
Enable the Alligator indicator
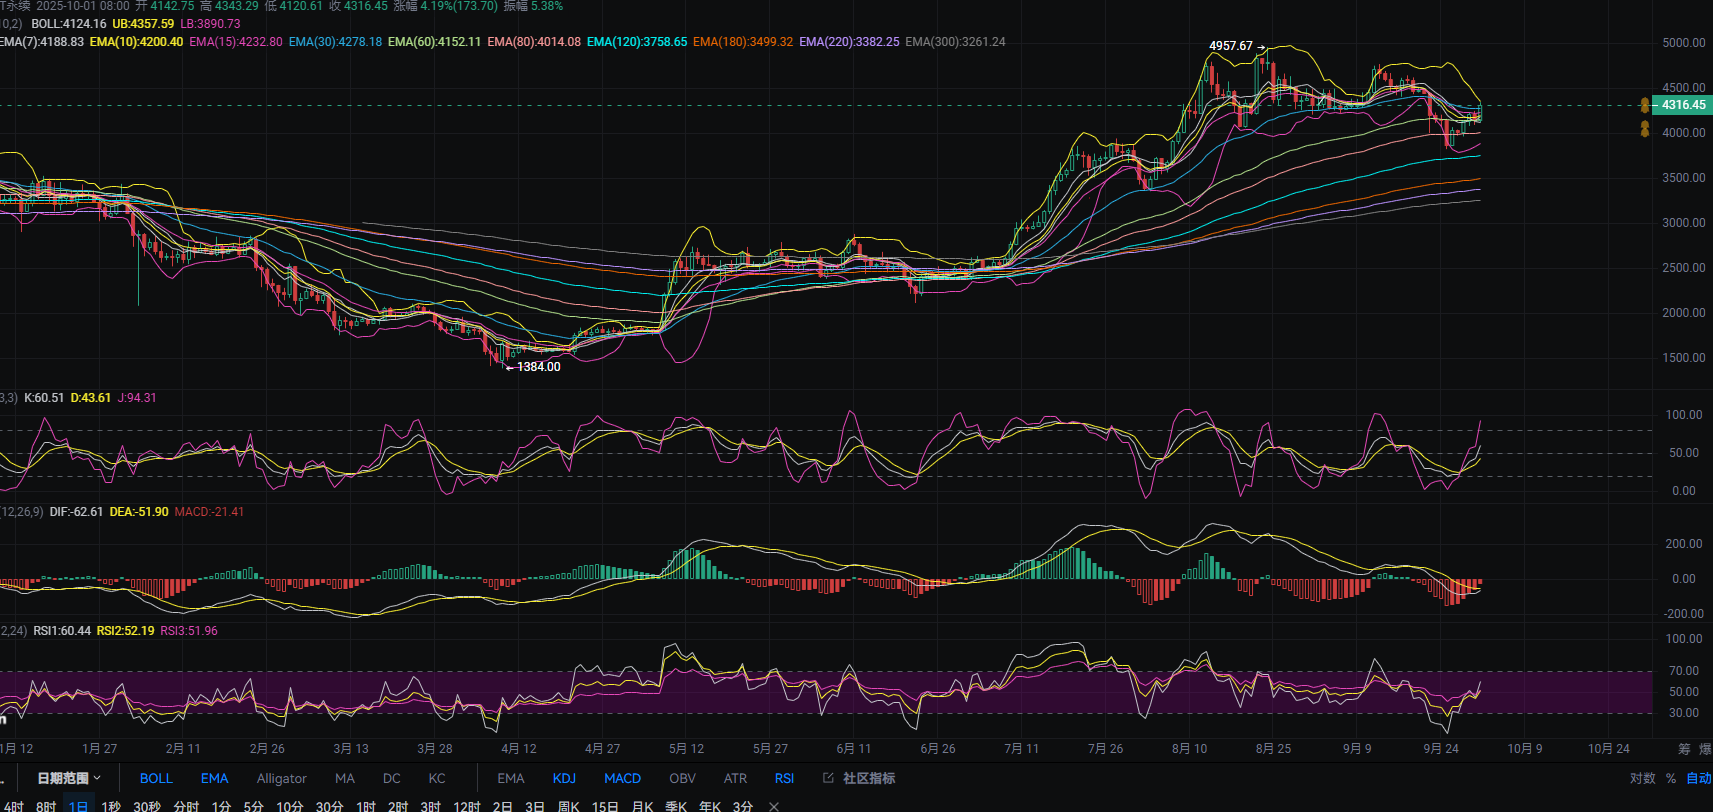(281, 778)
